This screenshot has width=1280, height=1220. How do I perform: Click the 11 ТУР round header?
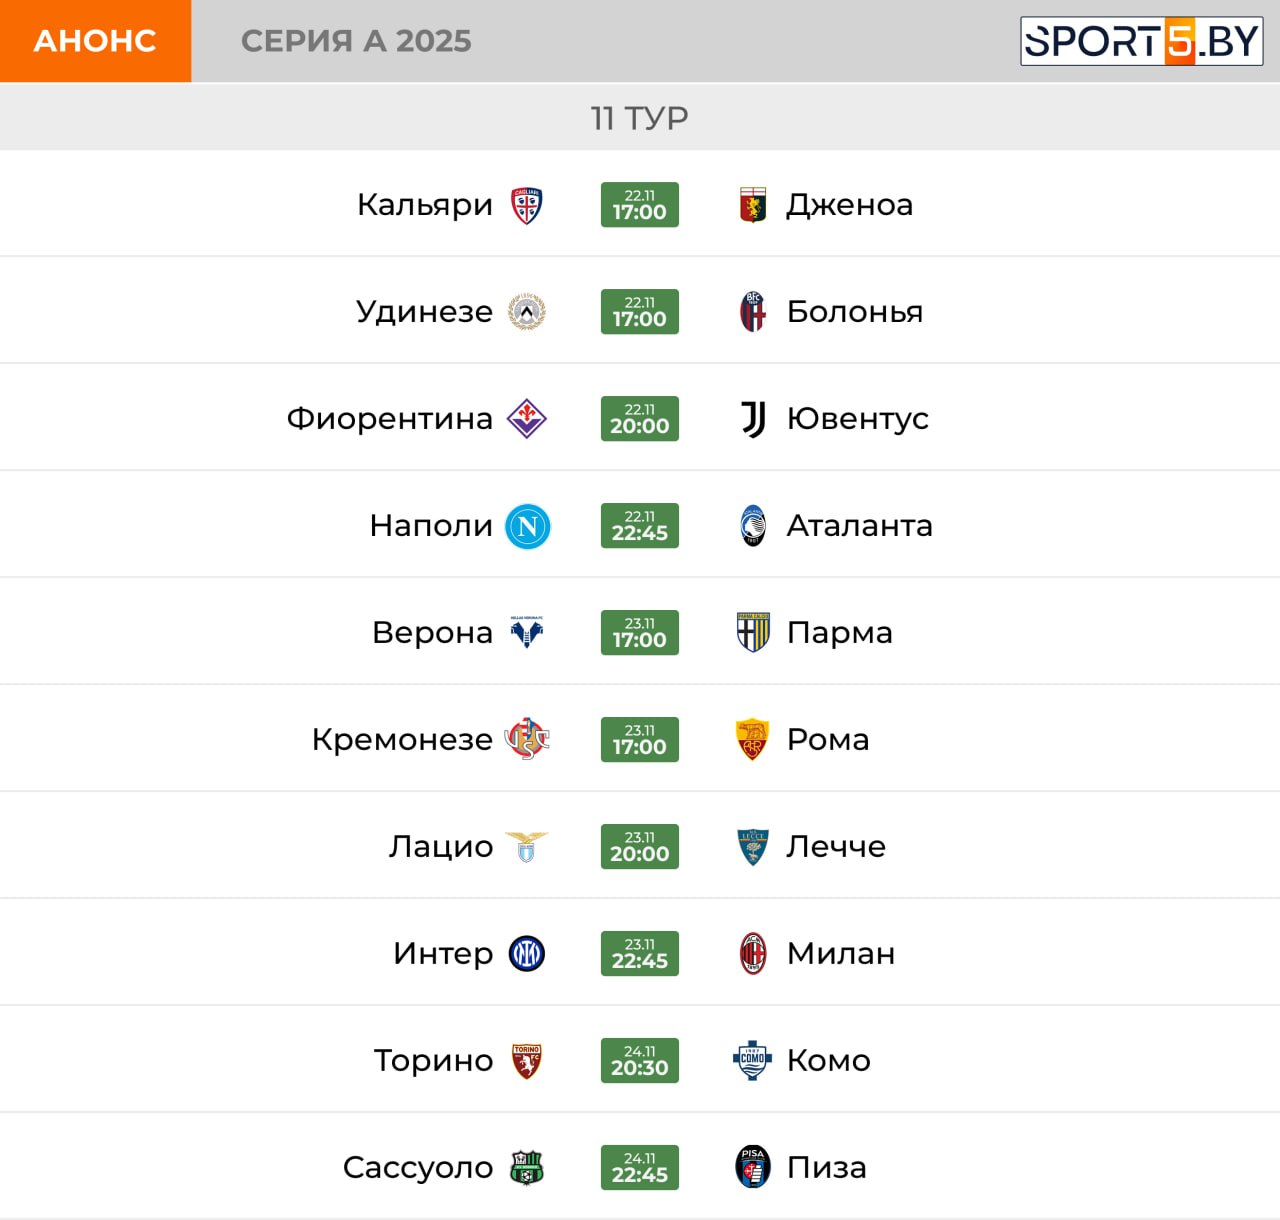(x=640, y=118)
